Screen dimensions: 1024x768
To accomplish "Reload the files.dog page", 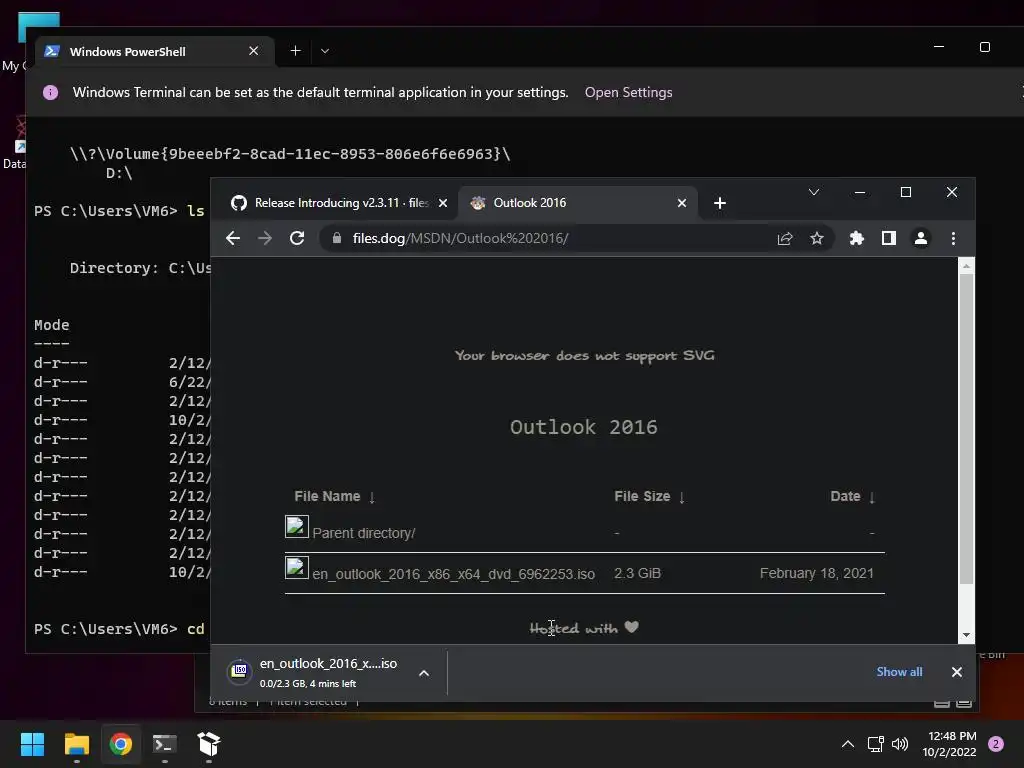I will (297, 238).
